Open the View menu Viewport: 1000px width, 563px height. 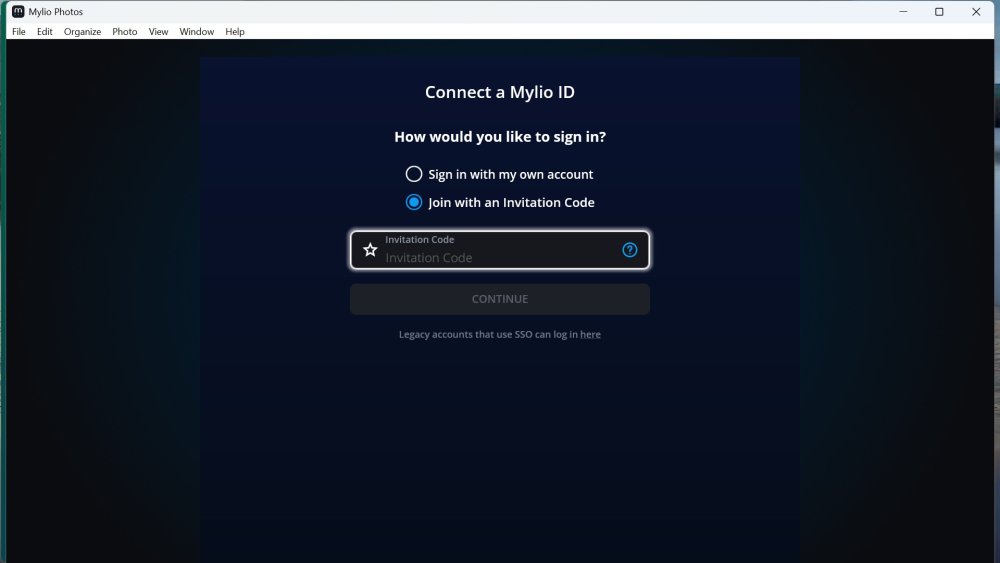158,31
